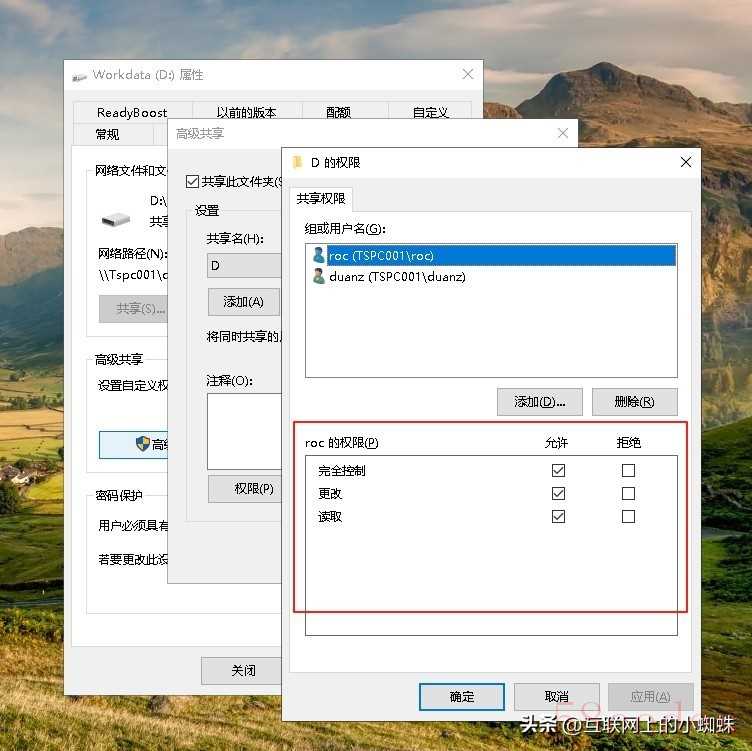Uncheck 共享此文件夹 checkbox in 高级共享
Viewport: 752px width, 751px height.
click(x=192, y=181)
